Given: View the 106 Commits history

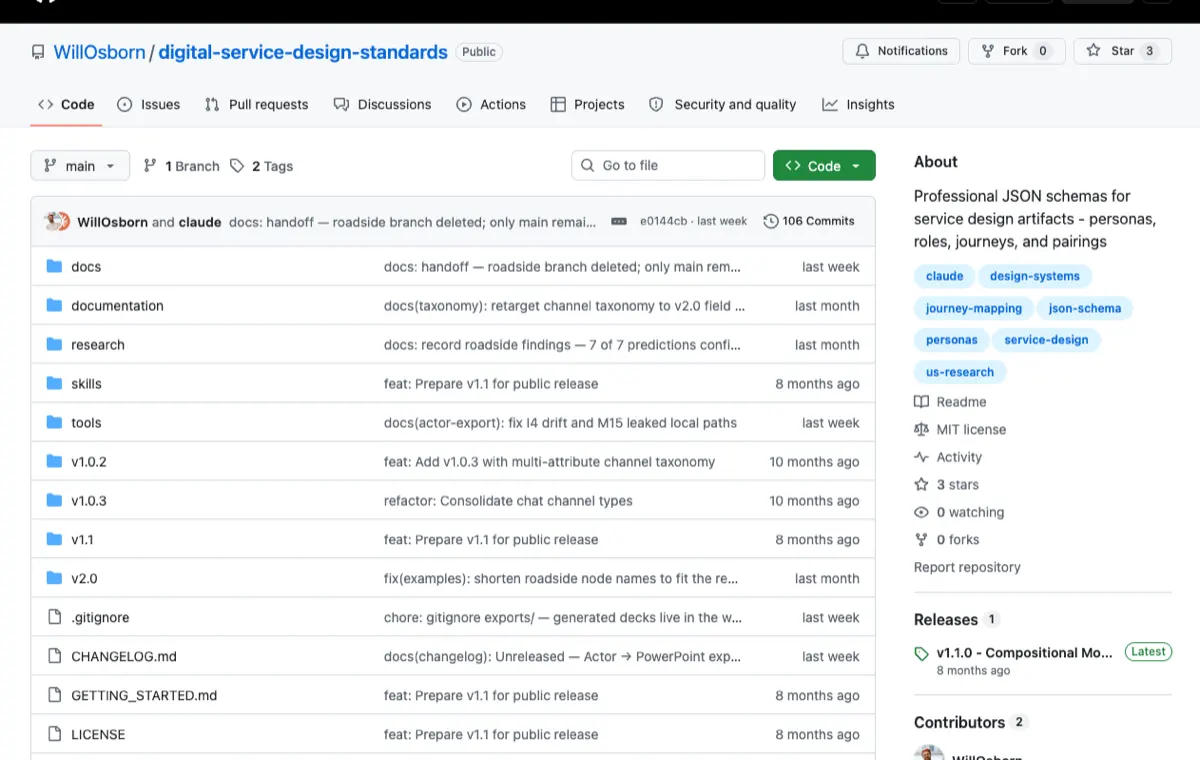Looking at the screenshot, I should click(x=809, y=221).
